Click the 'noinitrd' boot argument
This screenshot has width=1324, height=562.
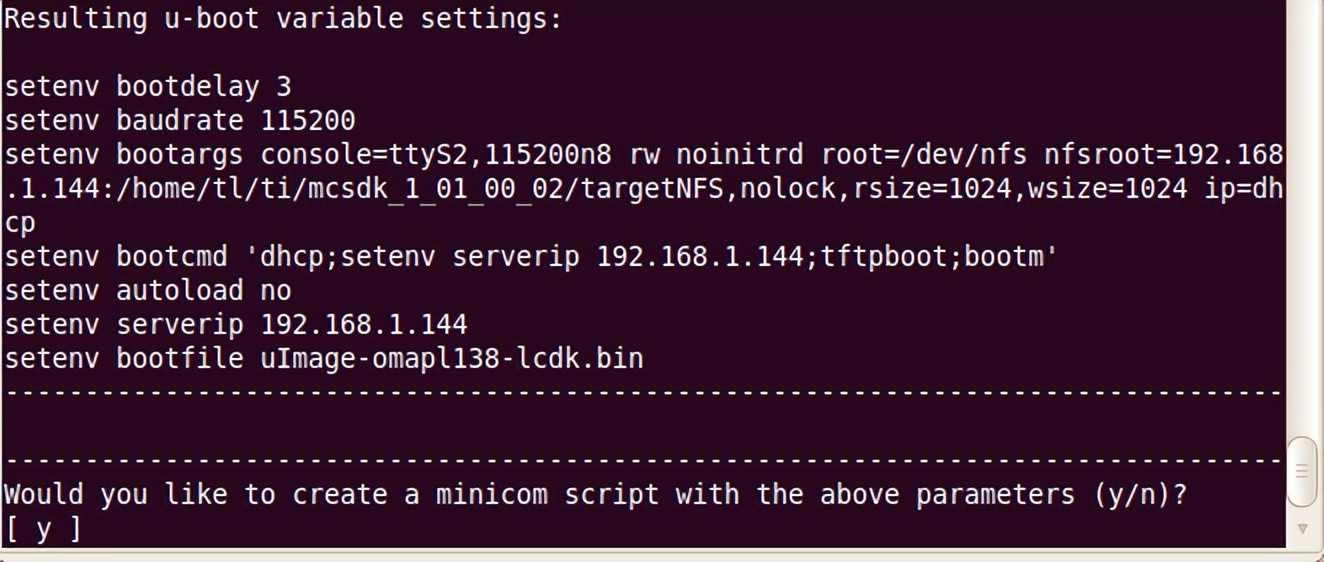(741, 154)
